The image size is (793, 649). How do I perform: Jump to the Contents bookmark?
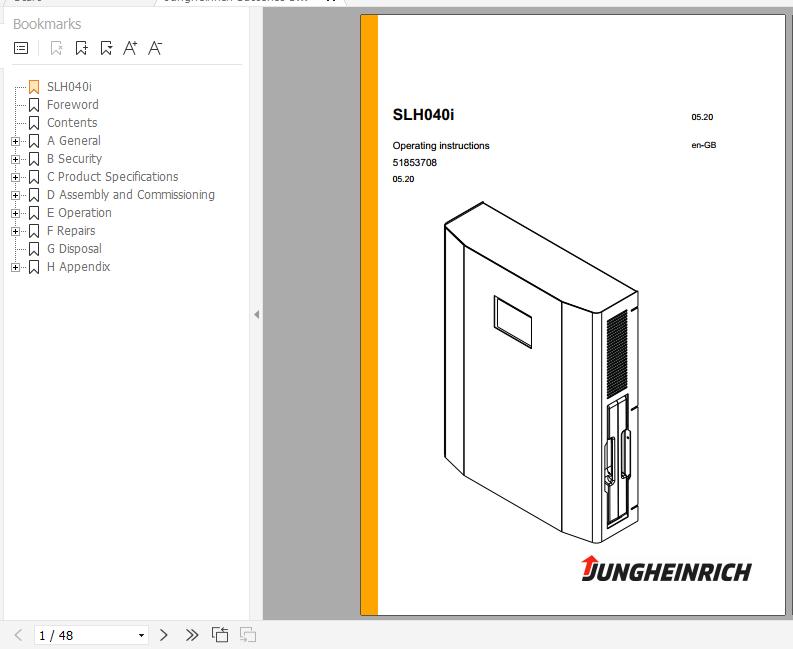72,123
